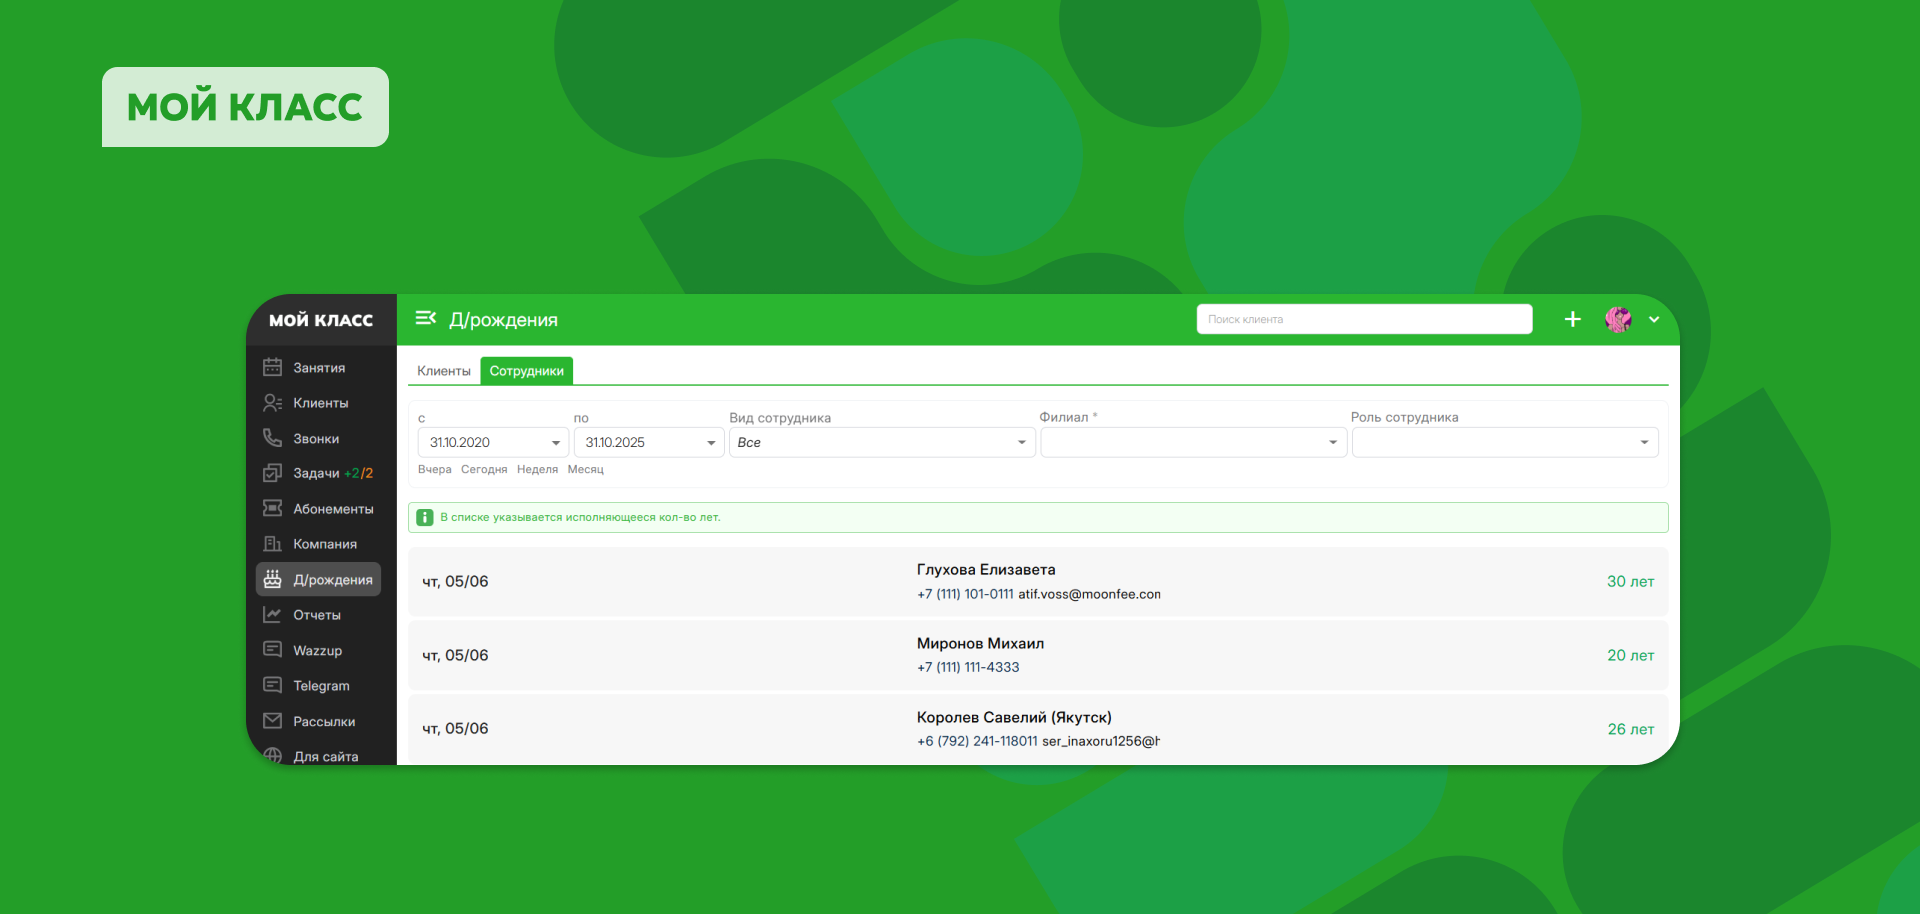Open the Звонки phone icon
1920x914 pixels.
pyautogui.click(x=273, y=438)
